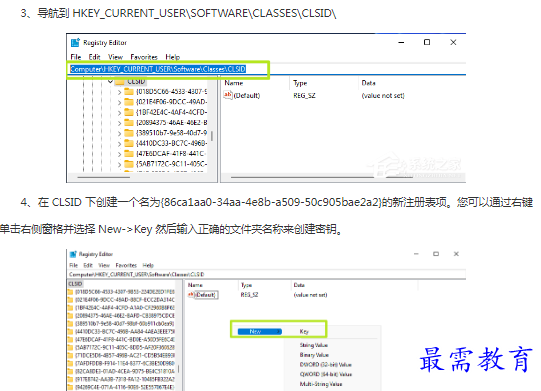Open File menu in step 3 Registry Editor
Viewport: 541px width, 391px height.
(76, 57)
